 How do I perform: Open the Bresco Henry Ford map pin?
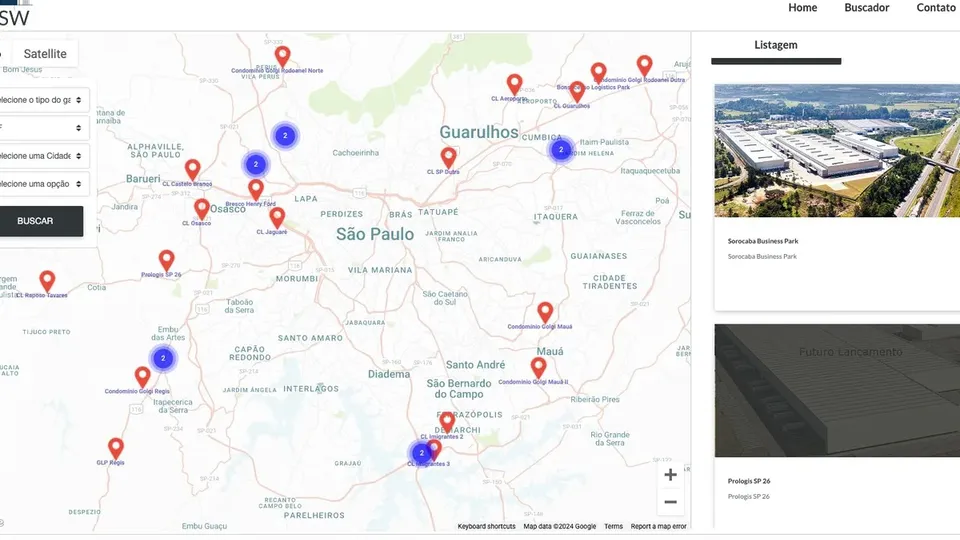point(256,190)
